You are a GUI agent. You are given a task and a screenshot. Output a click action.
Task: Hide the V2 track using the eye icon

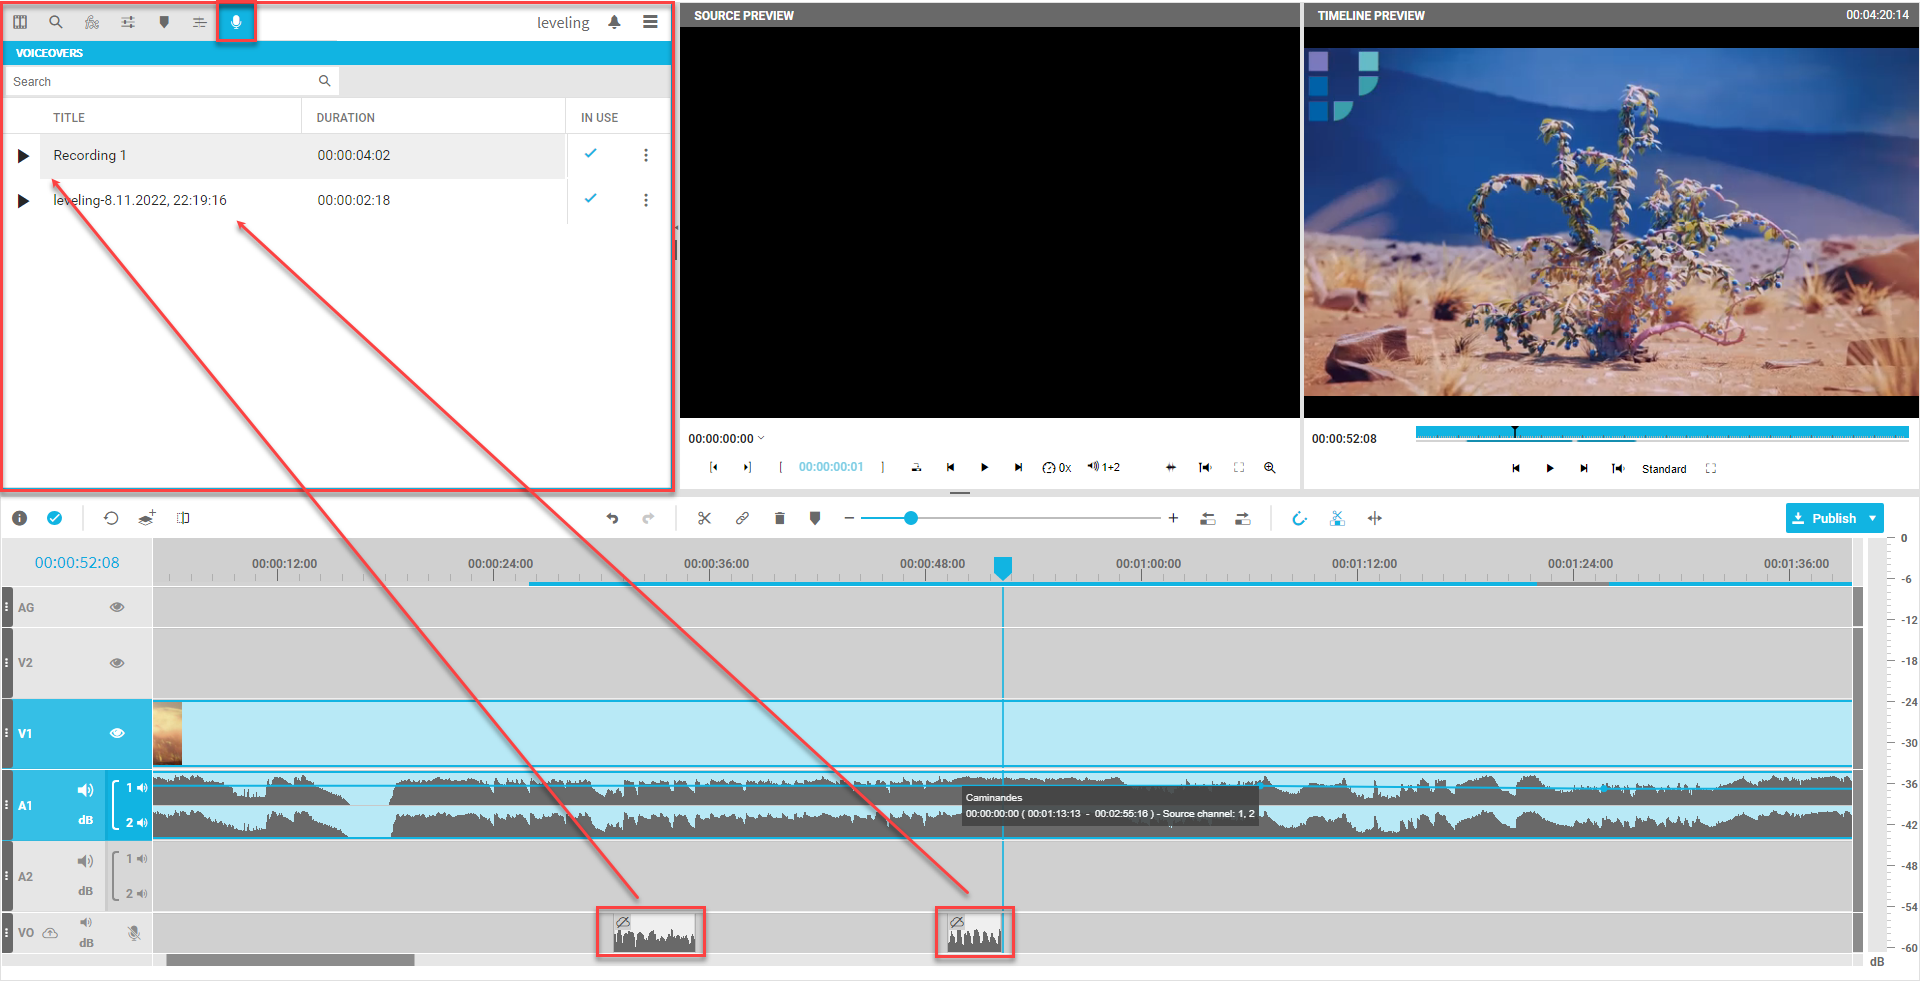pos(117,663)
